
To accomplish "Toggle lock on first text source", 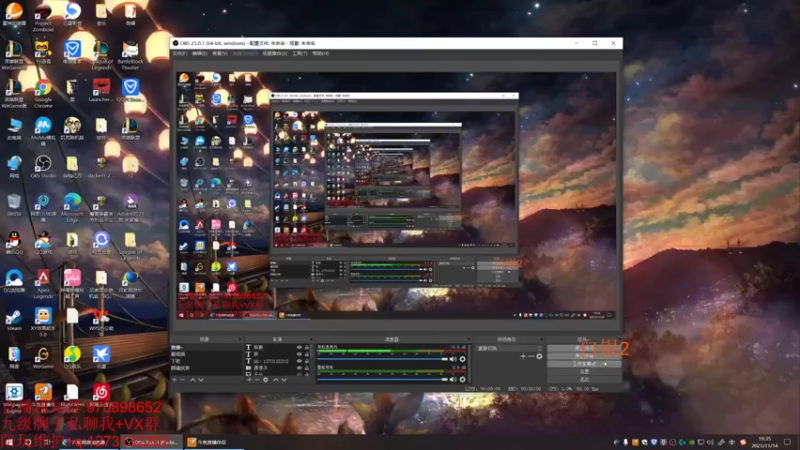I will (x=307, y=347).
